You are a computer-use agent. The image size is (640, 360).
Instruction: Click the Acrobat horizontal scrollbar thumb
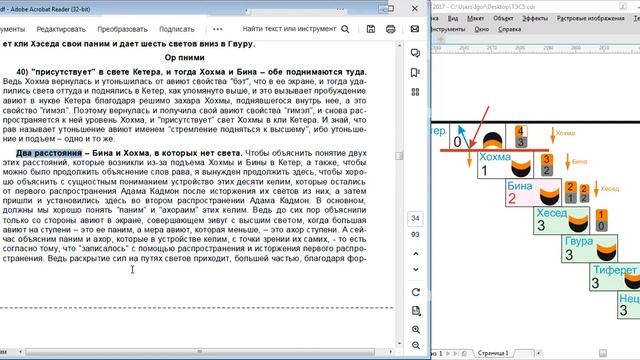[x=200, y=351]
